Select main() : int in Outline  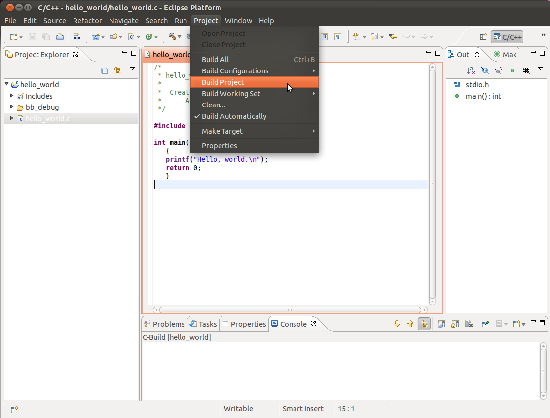[x=483, y=96]
